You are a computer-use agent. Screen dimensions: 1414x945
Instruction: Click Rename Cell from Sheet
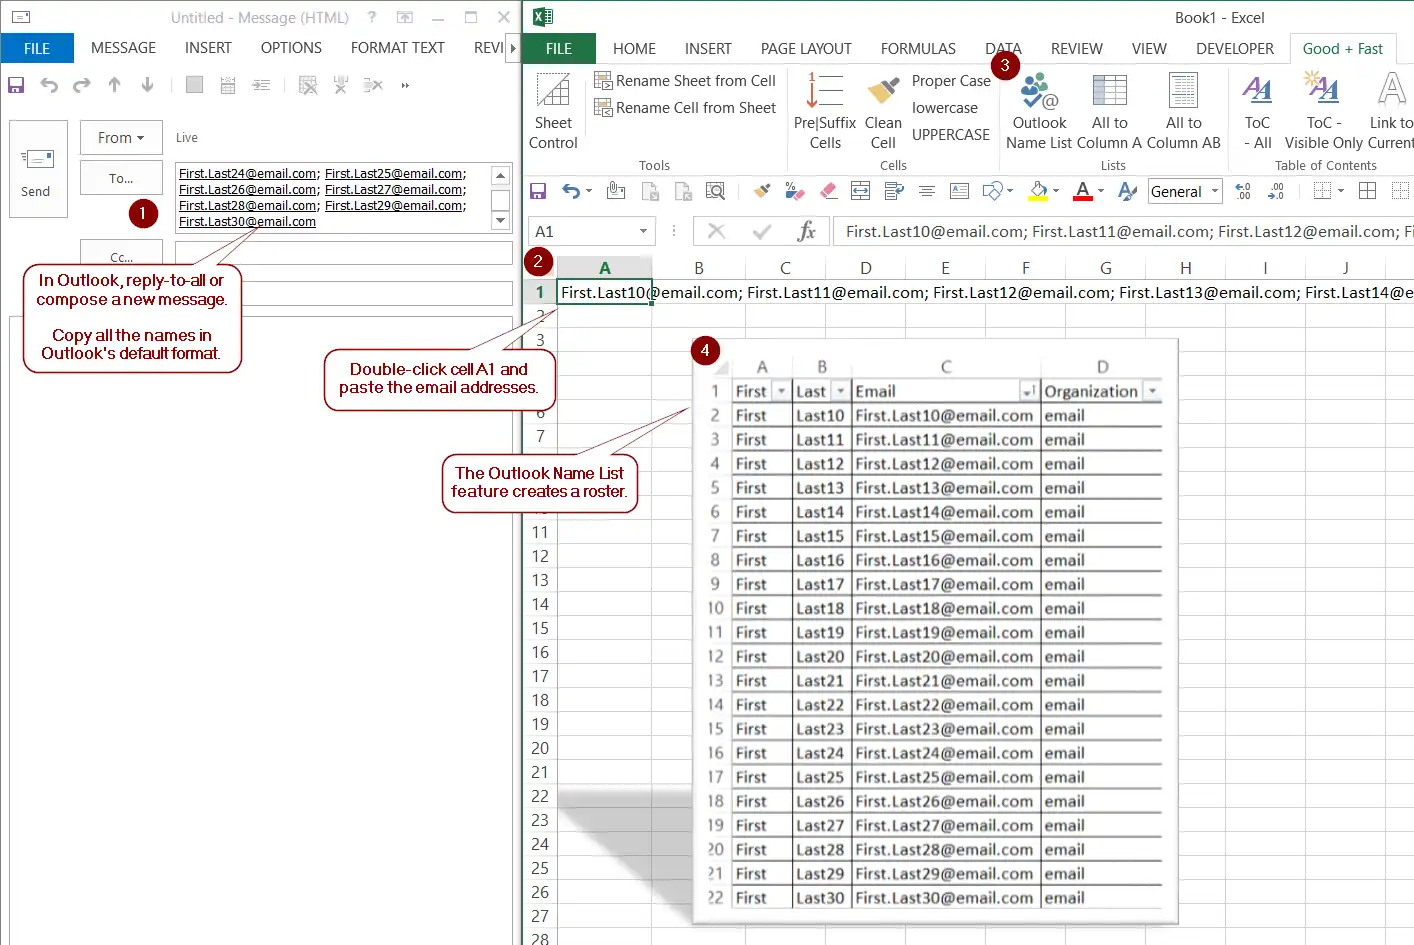coord(685,107)
